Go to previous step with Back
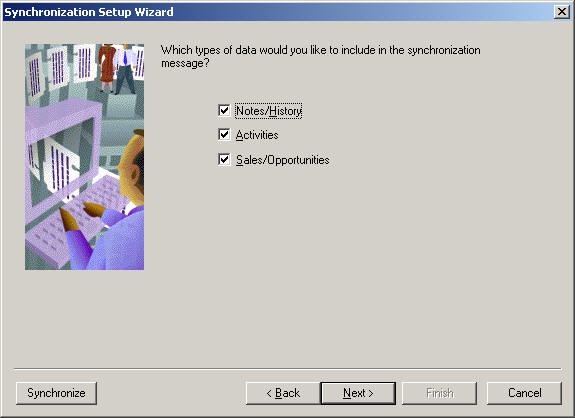 (283, 393)
